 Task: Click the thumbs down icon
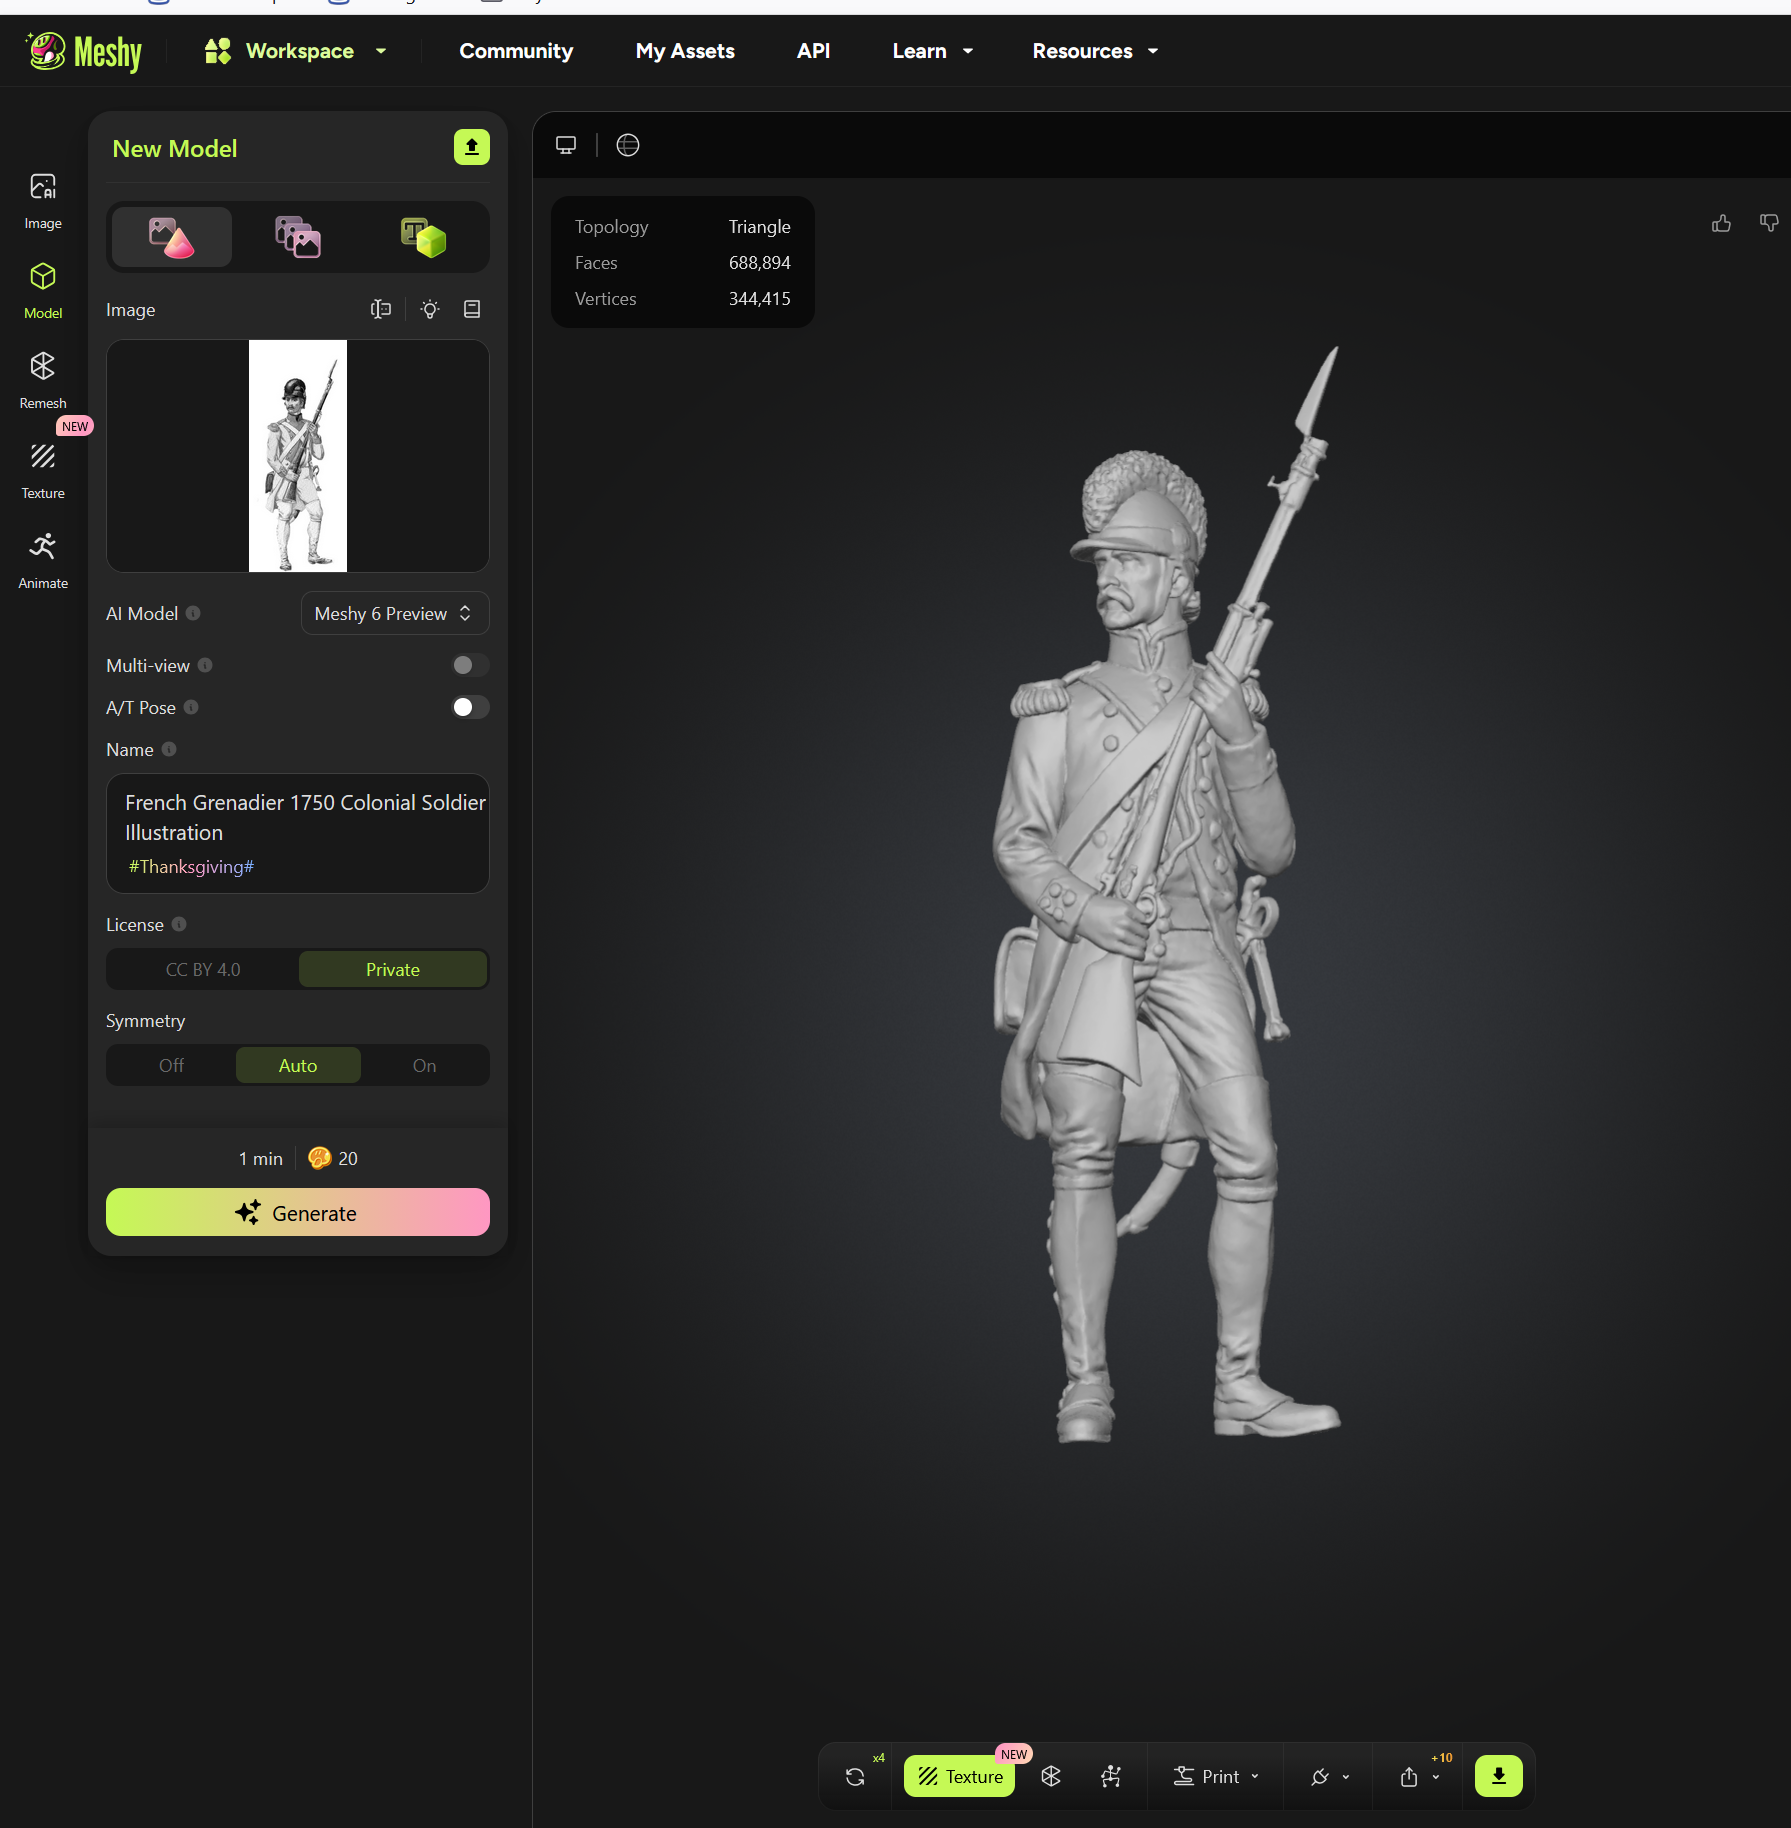(x=1768, y=223)
